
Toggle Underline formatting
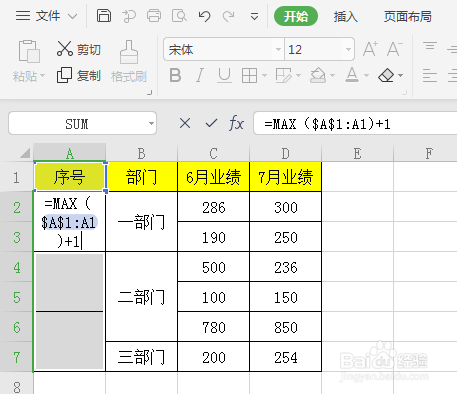[224, 75]
